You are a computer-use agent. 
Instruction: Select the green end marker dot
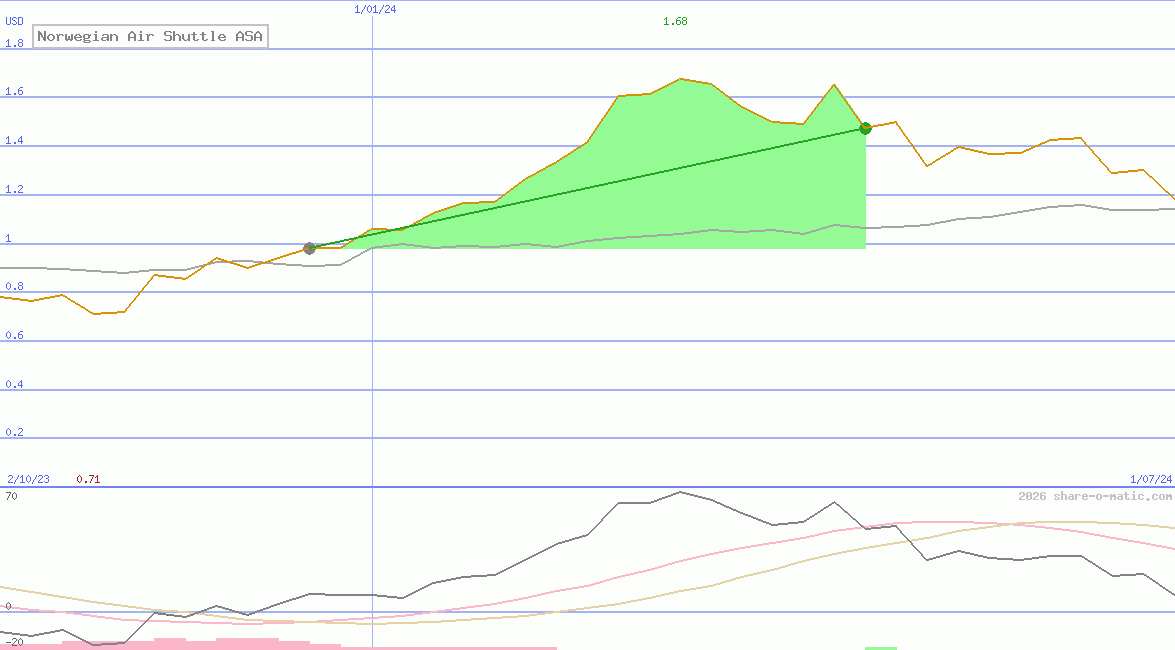tap(866, 128)
